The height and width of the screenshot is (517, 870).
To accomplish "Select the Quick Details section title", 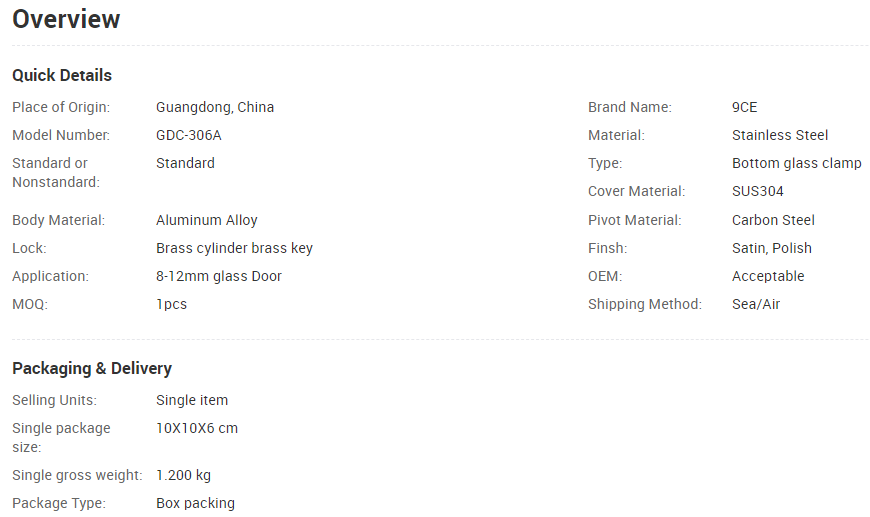I will [62, 75].
